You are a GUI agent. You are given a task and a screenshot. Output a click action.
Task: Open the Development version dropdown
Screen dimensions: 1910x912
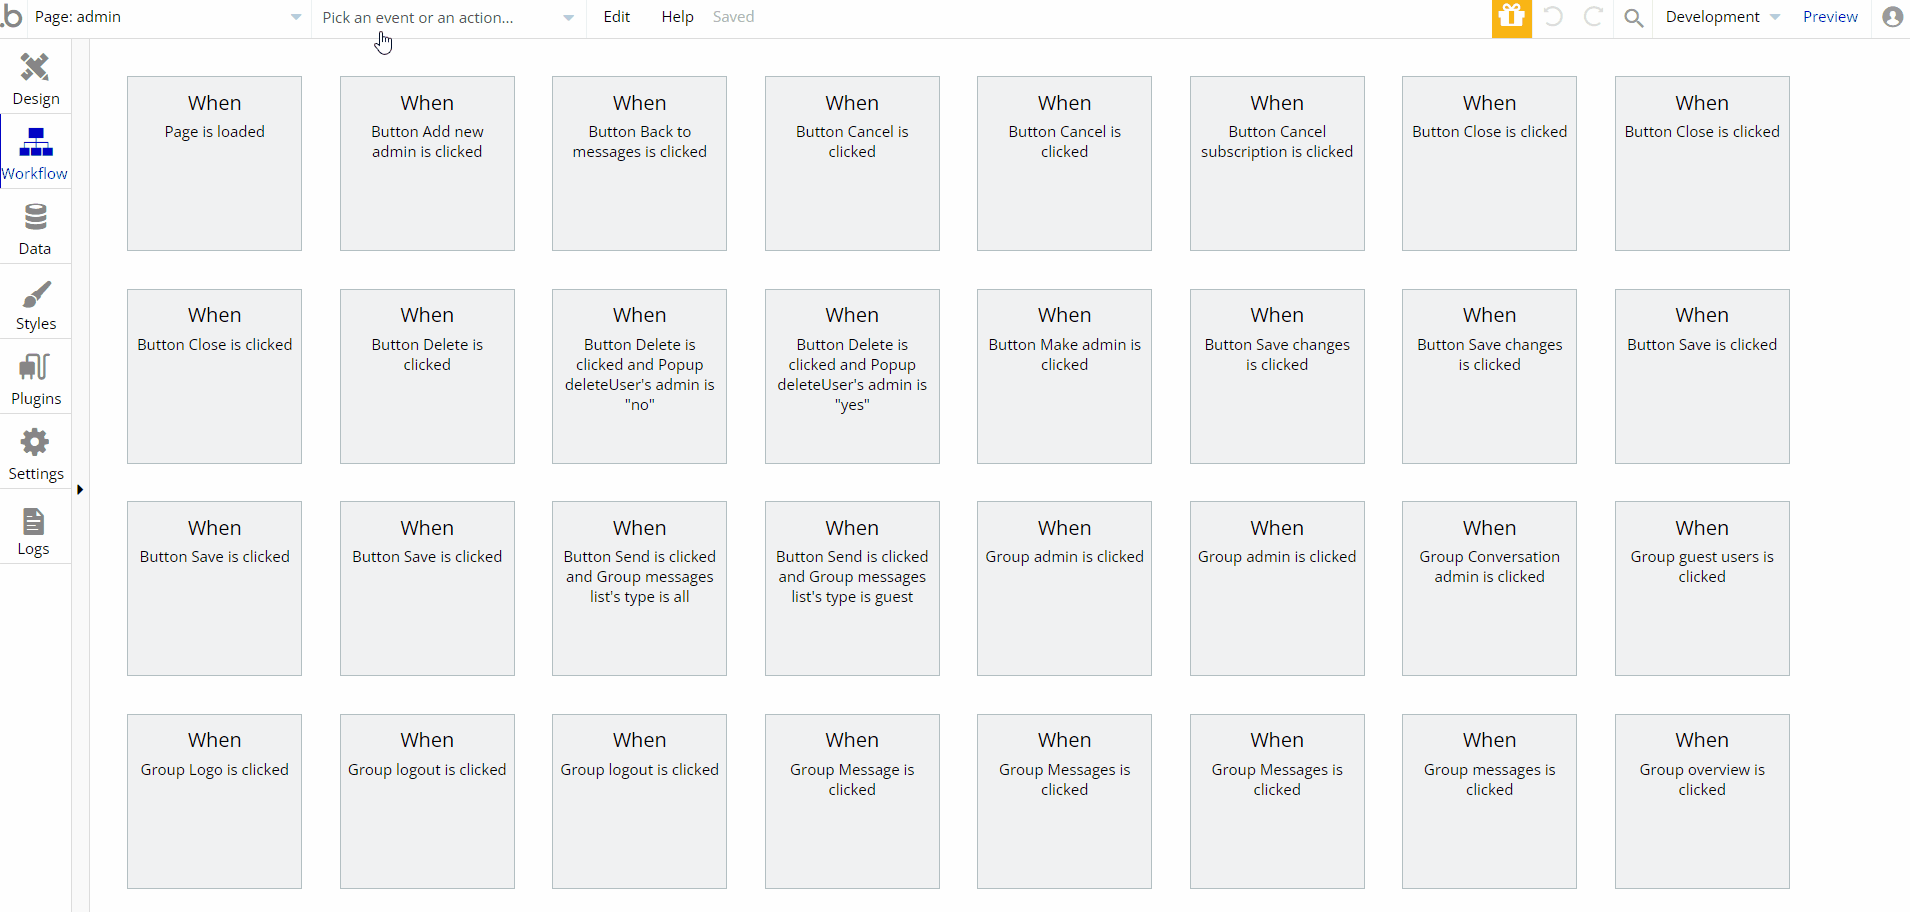(x=1722, y=17)
